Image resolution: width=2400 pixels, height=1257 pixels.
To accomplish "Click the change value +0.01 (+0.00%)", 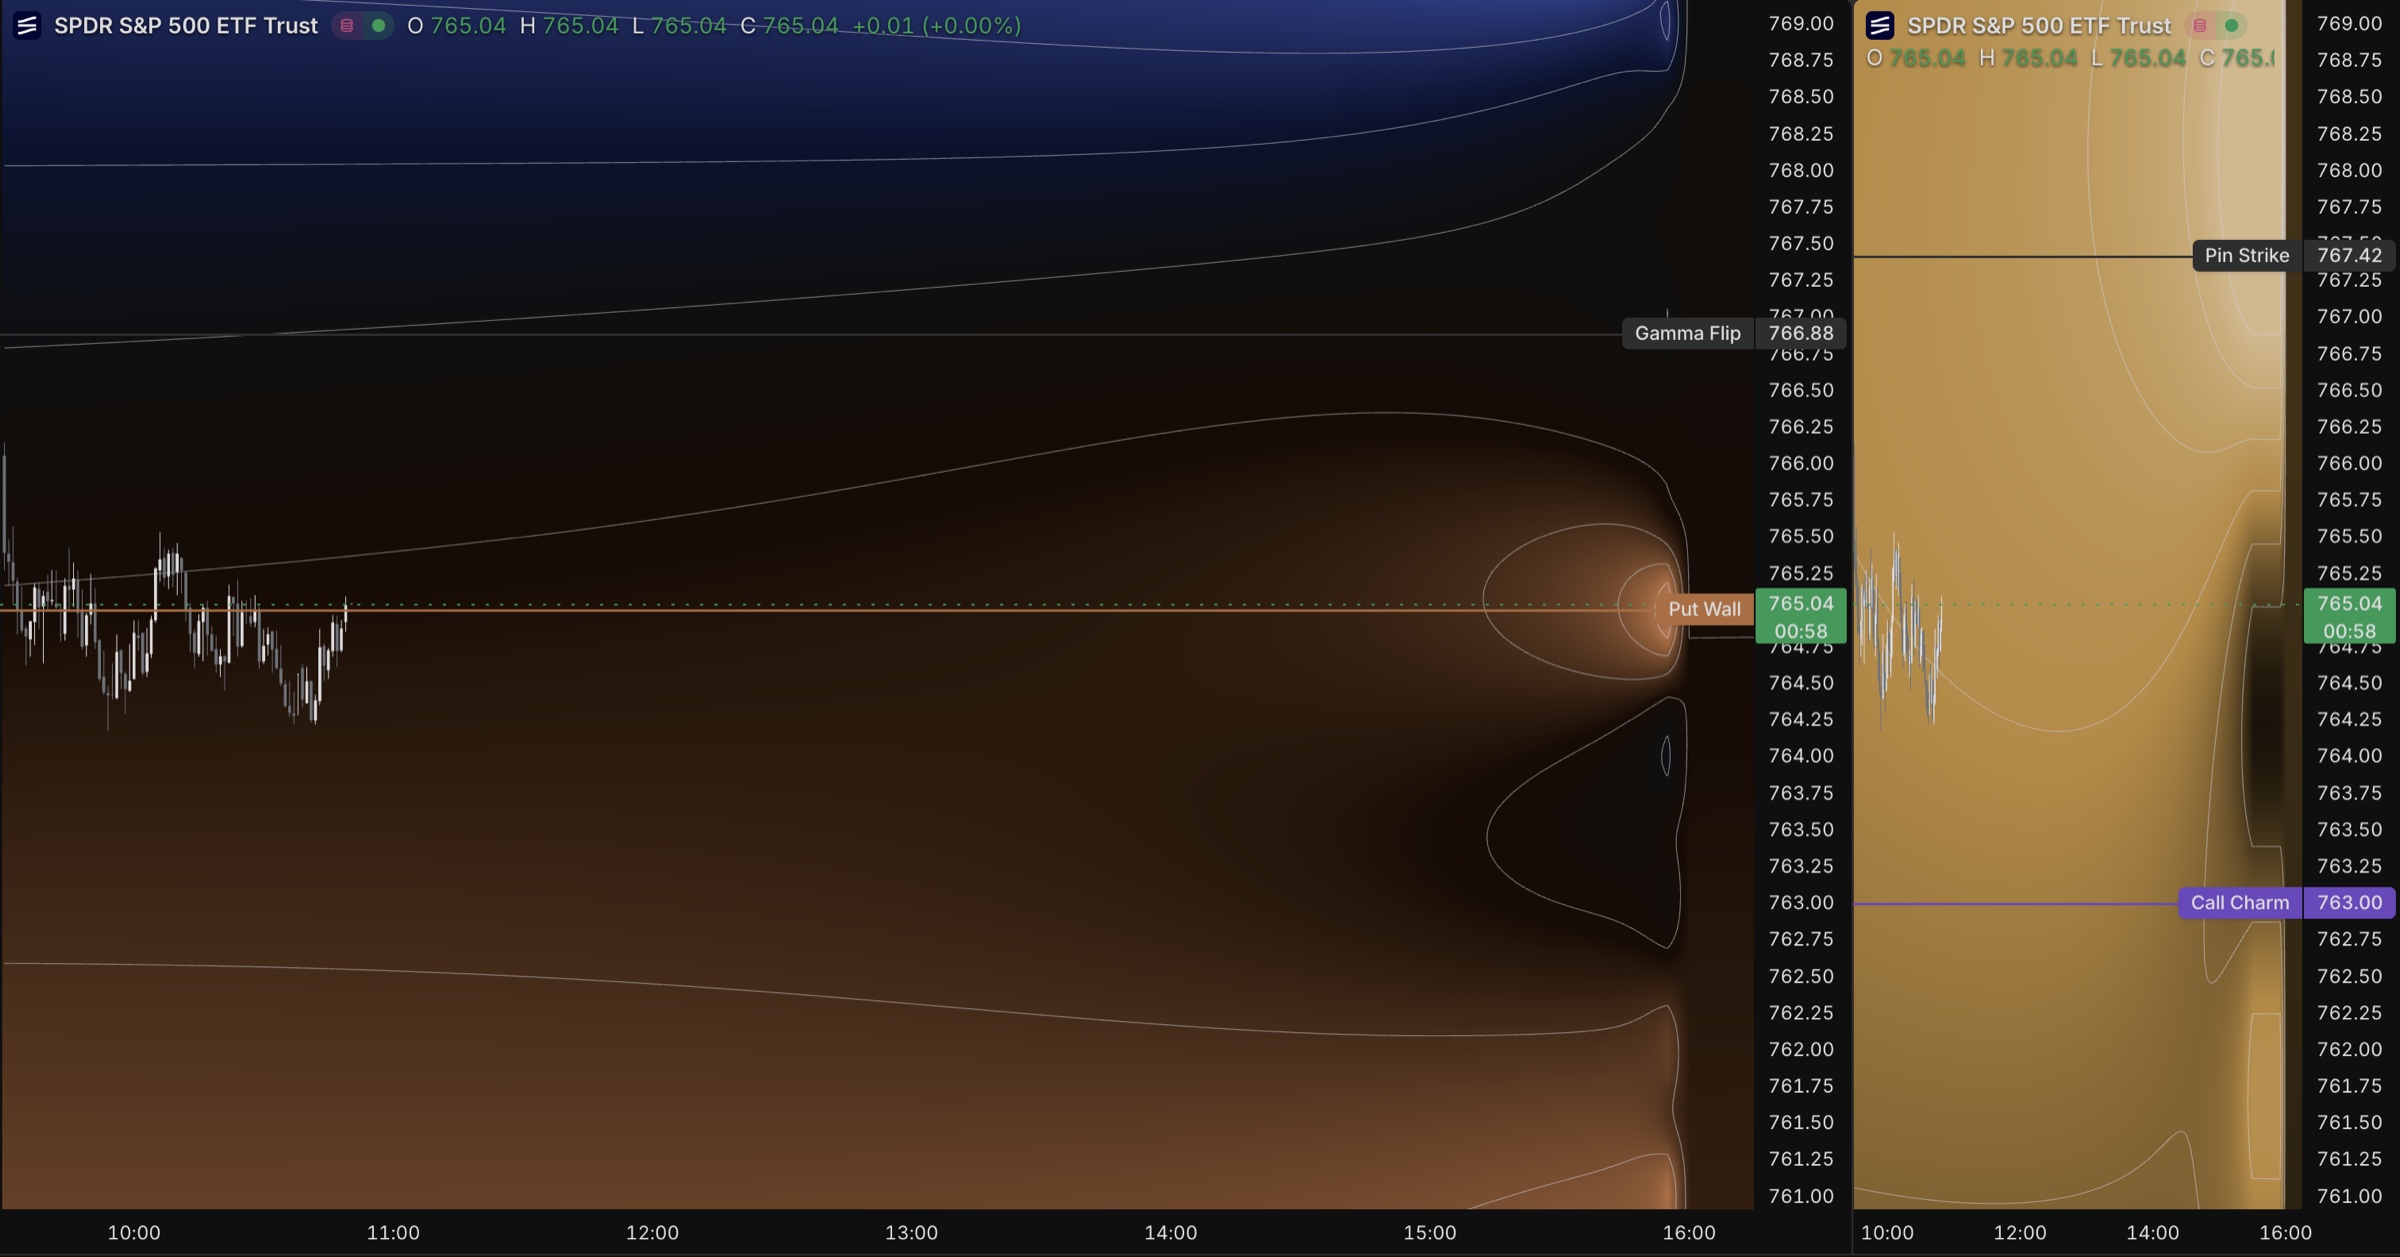I will click(936, 26).
